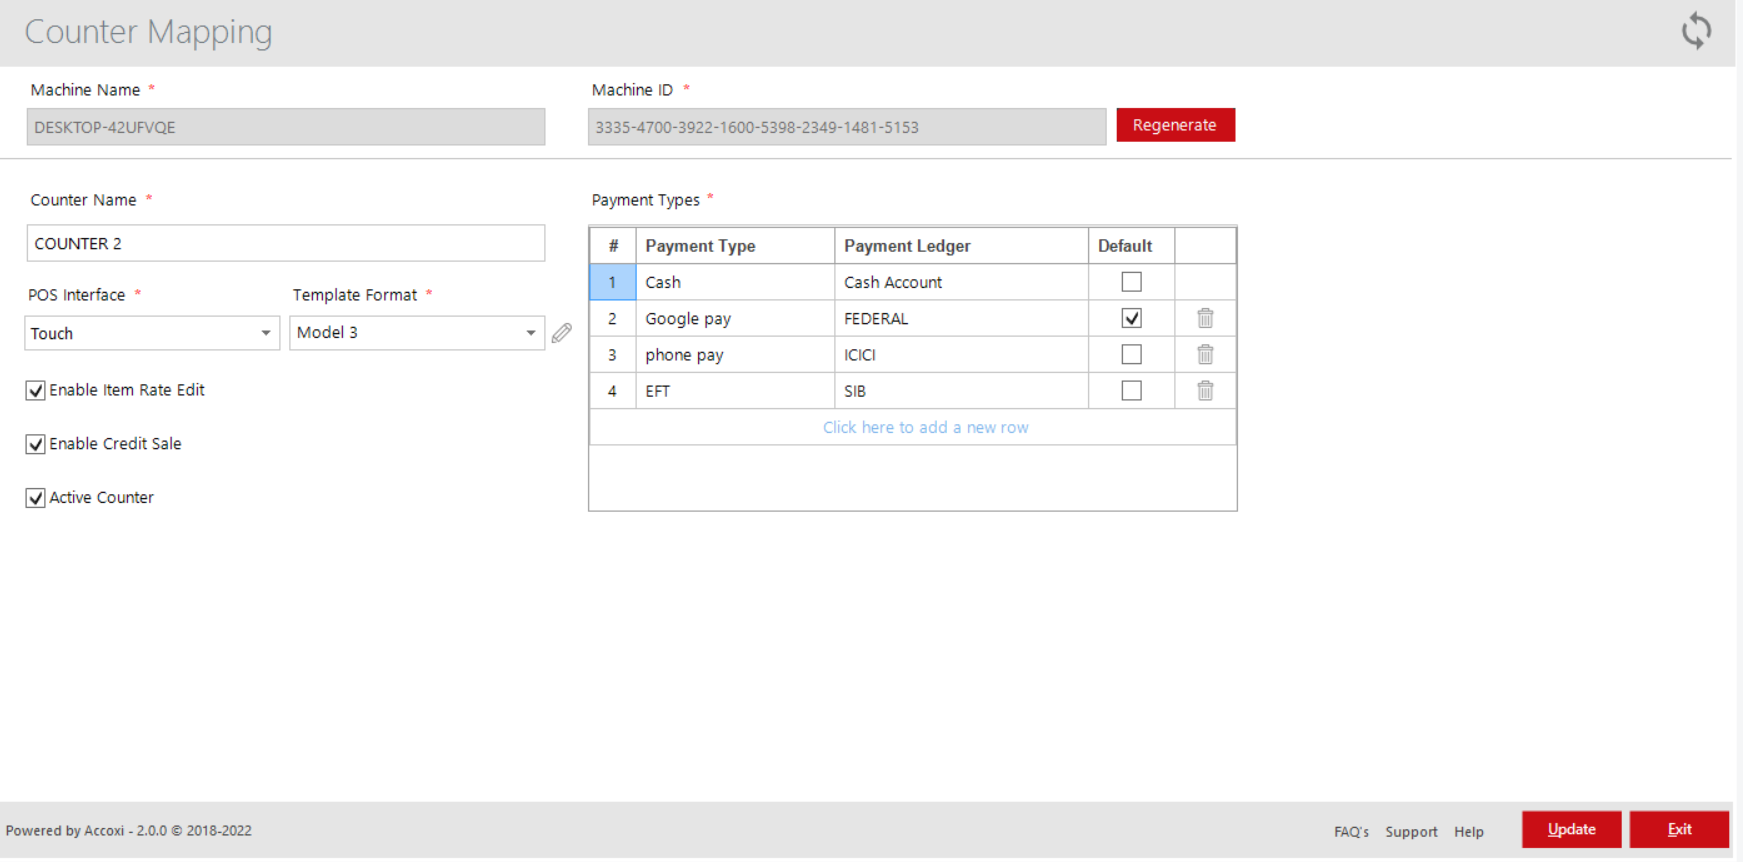Select row number 1 header cell
This screenshot has width=1743, height=862.
point(612,282)
